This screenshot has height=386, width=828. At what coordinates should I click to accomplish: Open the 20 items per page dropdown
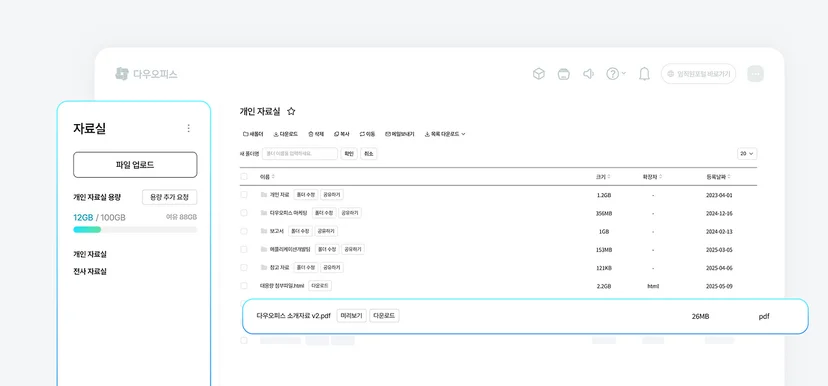tap(747, 154)
